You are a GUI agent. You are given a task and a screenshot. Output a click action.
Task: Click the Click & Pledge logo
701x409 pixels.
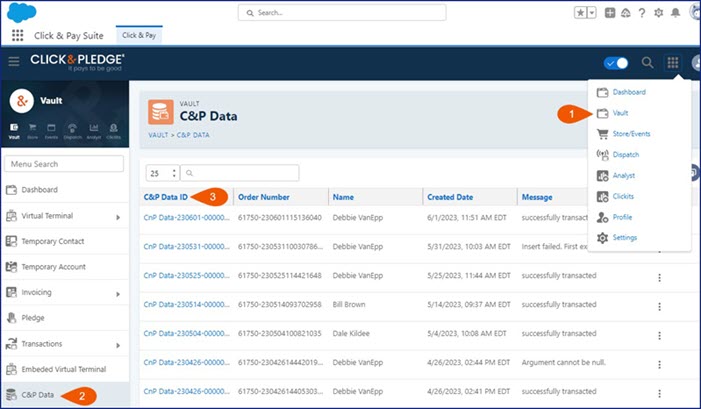coord(77,62)
